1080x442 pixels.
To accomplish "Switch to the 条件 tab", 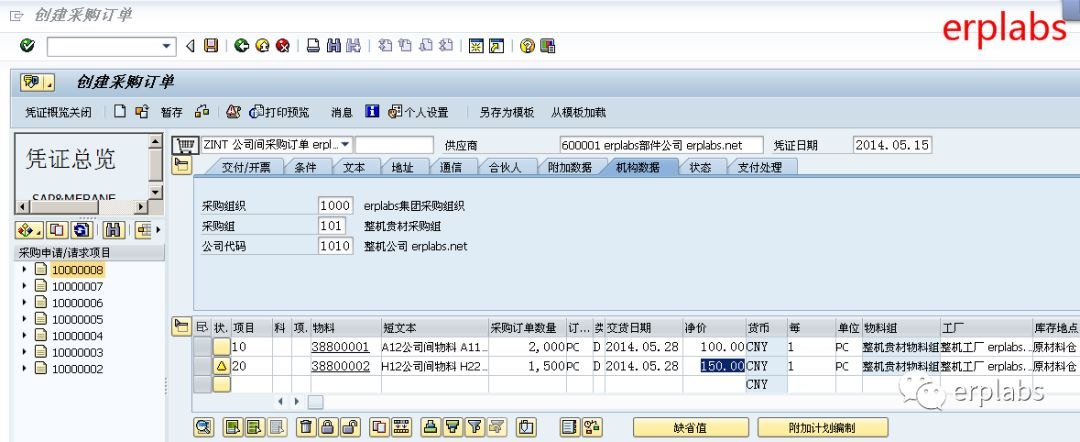I will click(305, 167).
